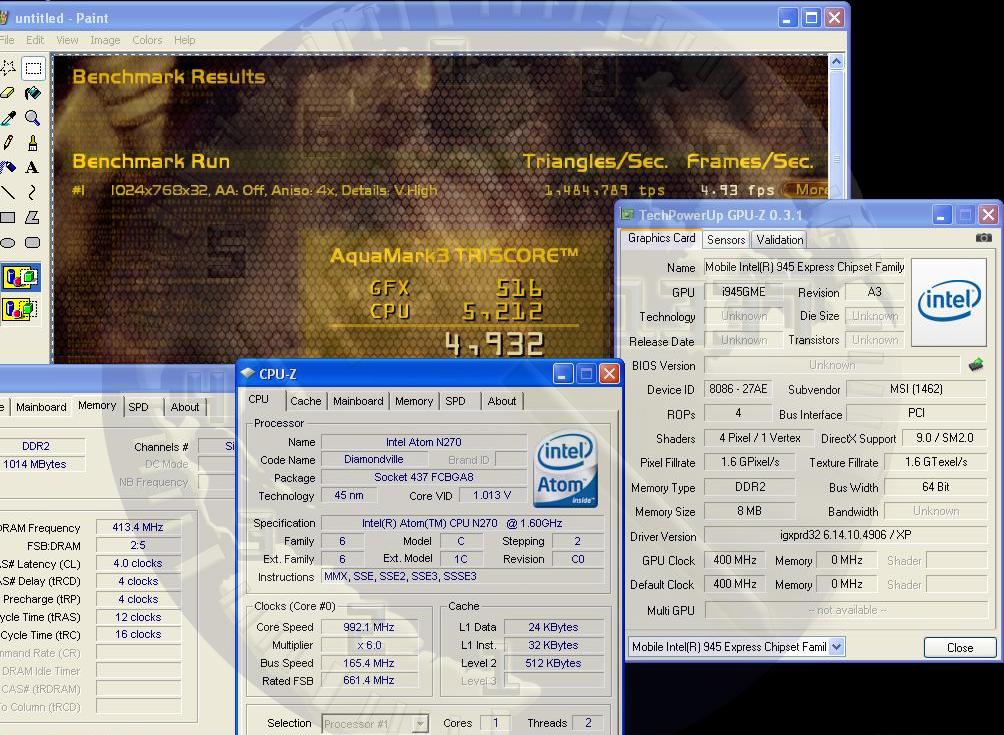The image size is (1004, 735).
Task: Select the Polygon shape tool
Action: coord(33,218)
